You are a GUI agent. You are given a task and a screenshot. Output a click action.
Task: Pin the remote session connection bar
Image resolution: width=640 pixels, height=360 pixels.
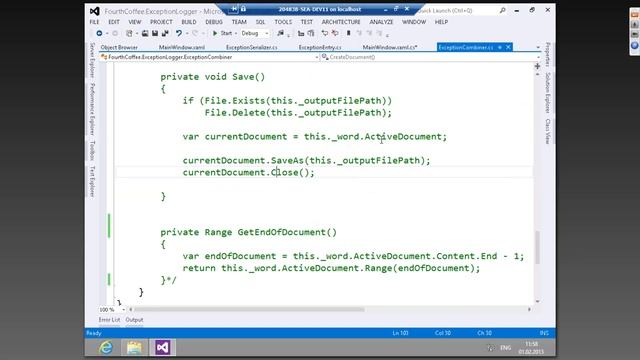(x=234, y=9)
